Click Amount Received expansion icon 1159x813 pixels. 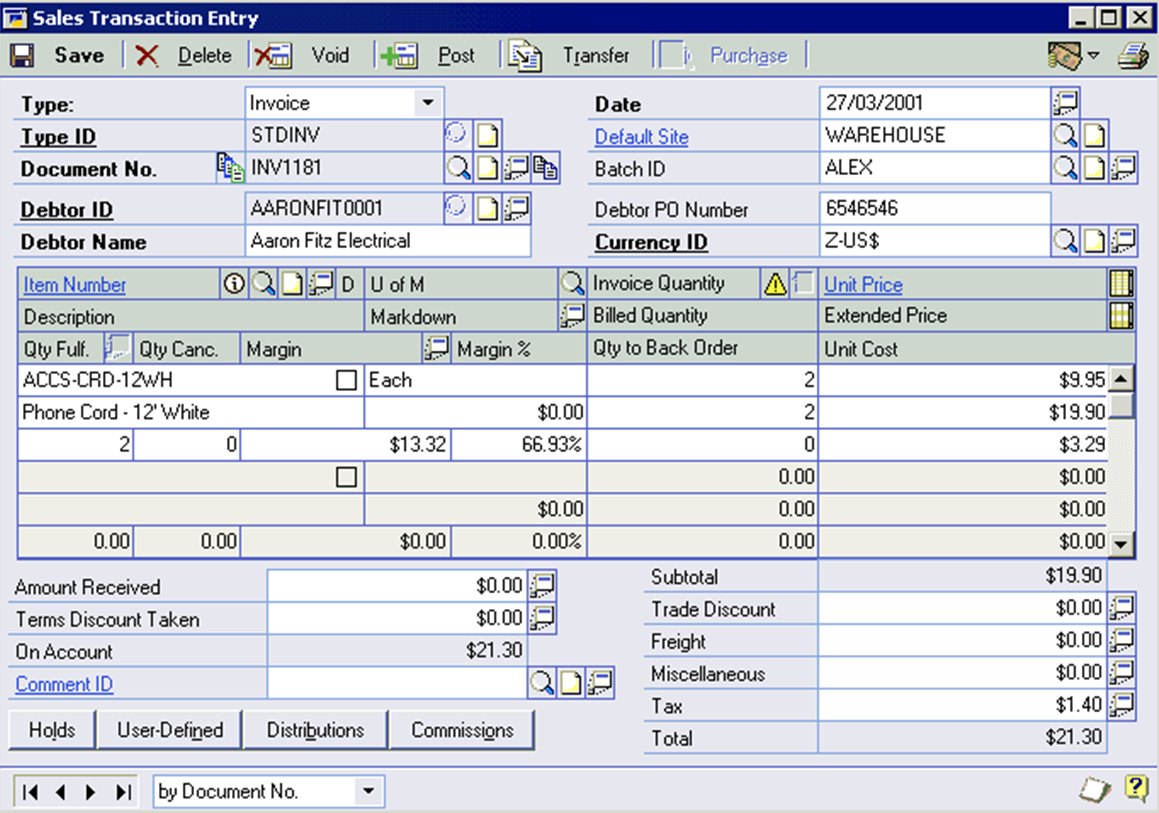[542, 586]
